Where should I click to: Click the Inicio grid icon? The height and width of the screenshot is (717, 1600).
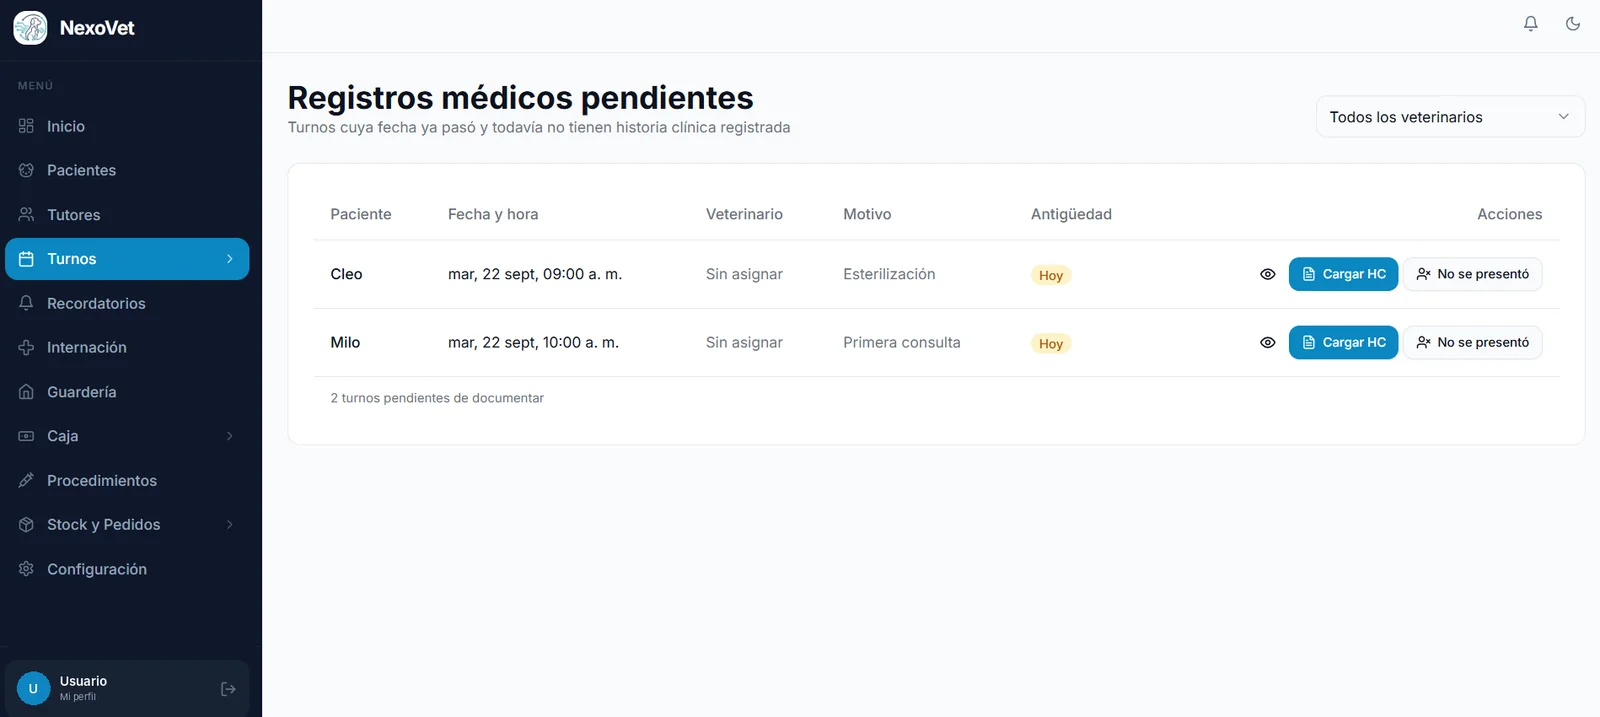pos(26,126)
